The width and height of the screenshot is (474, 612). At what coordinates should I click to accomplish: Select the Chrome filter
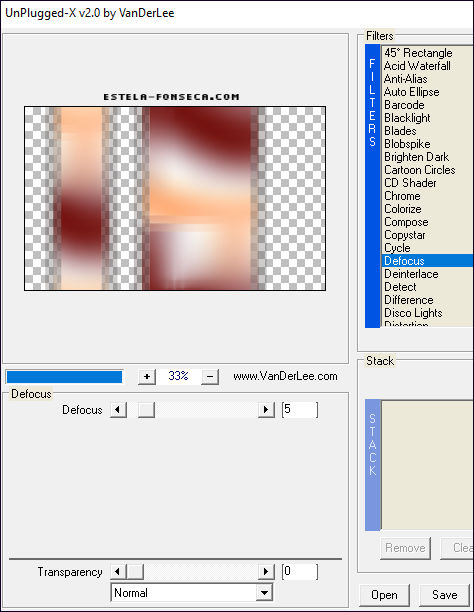pos(402,196)
